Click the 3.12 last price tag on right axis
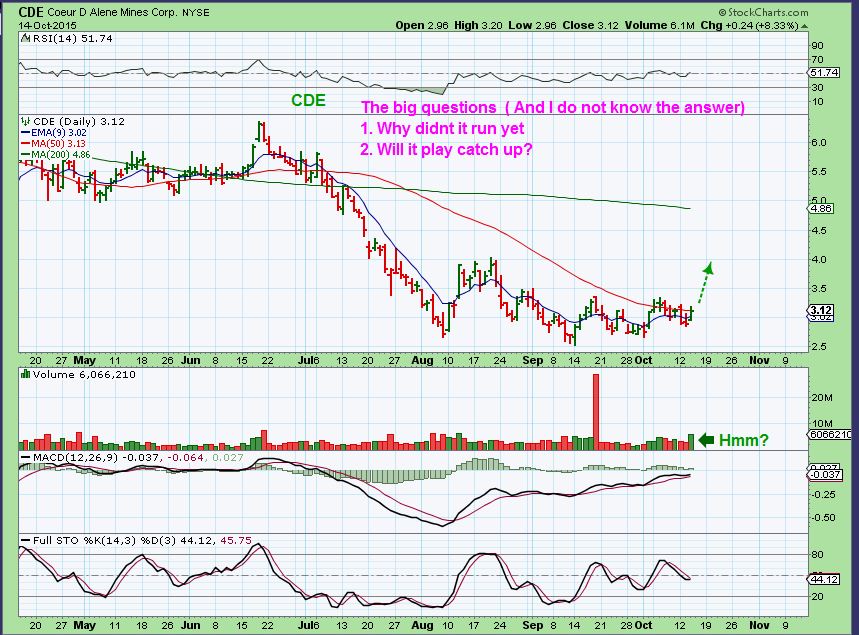The image size is (859, 635). point(821,310)
